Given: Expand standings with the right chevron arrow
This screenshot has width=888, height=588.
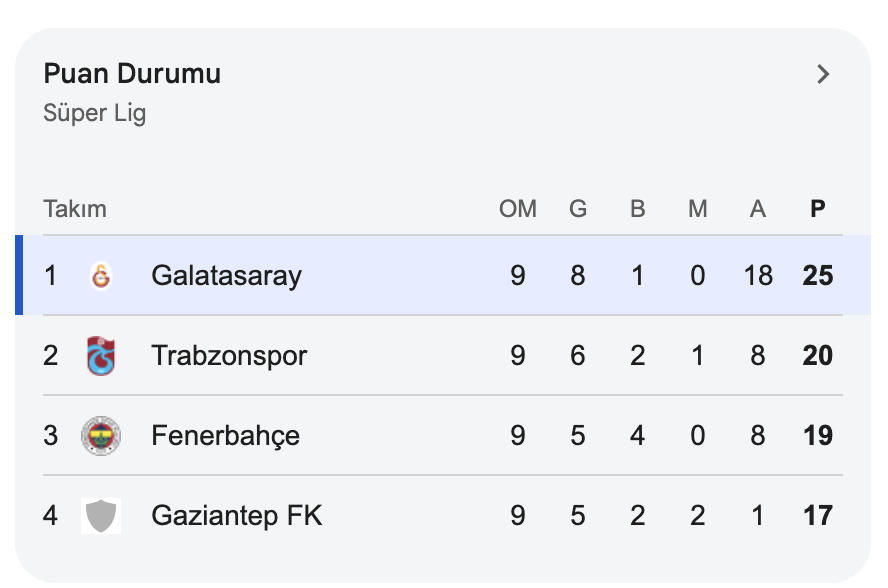Looking at the screenshot, I should pos(823,74).
